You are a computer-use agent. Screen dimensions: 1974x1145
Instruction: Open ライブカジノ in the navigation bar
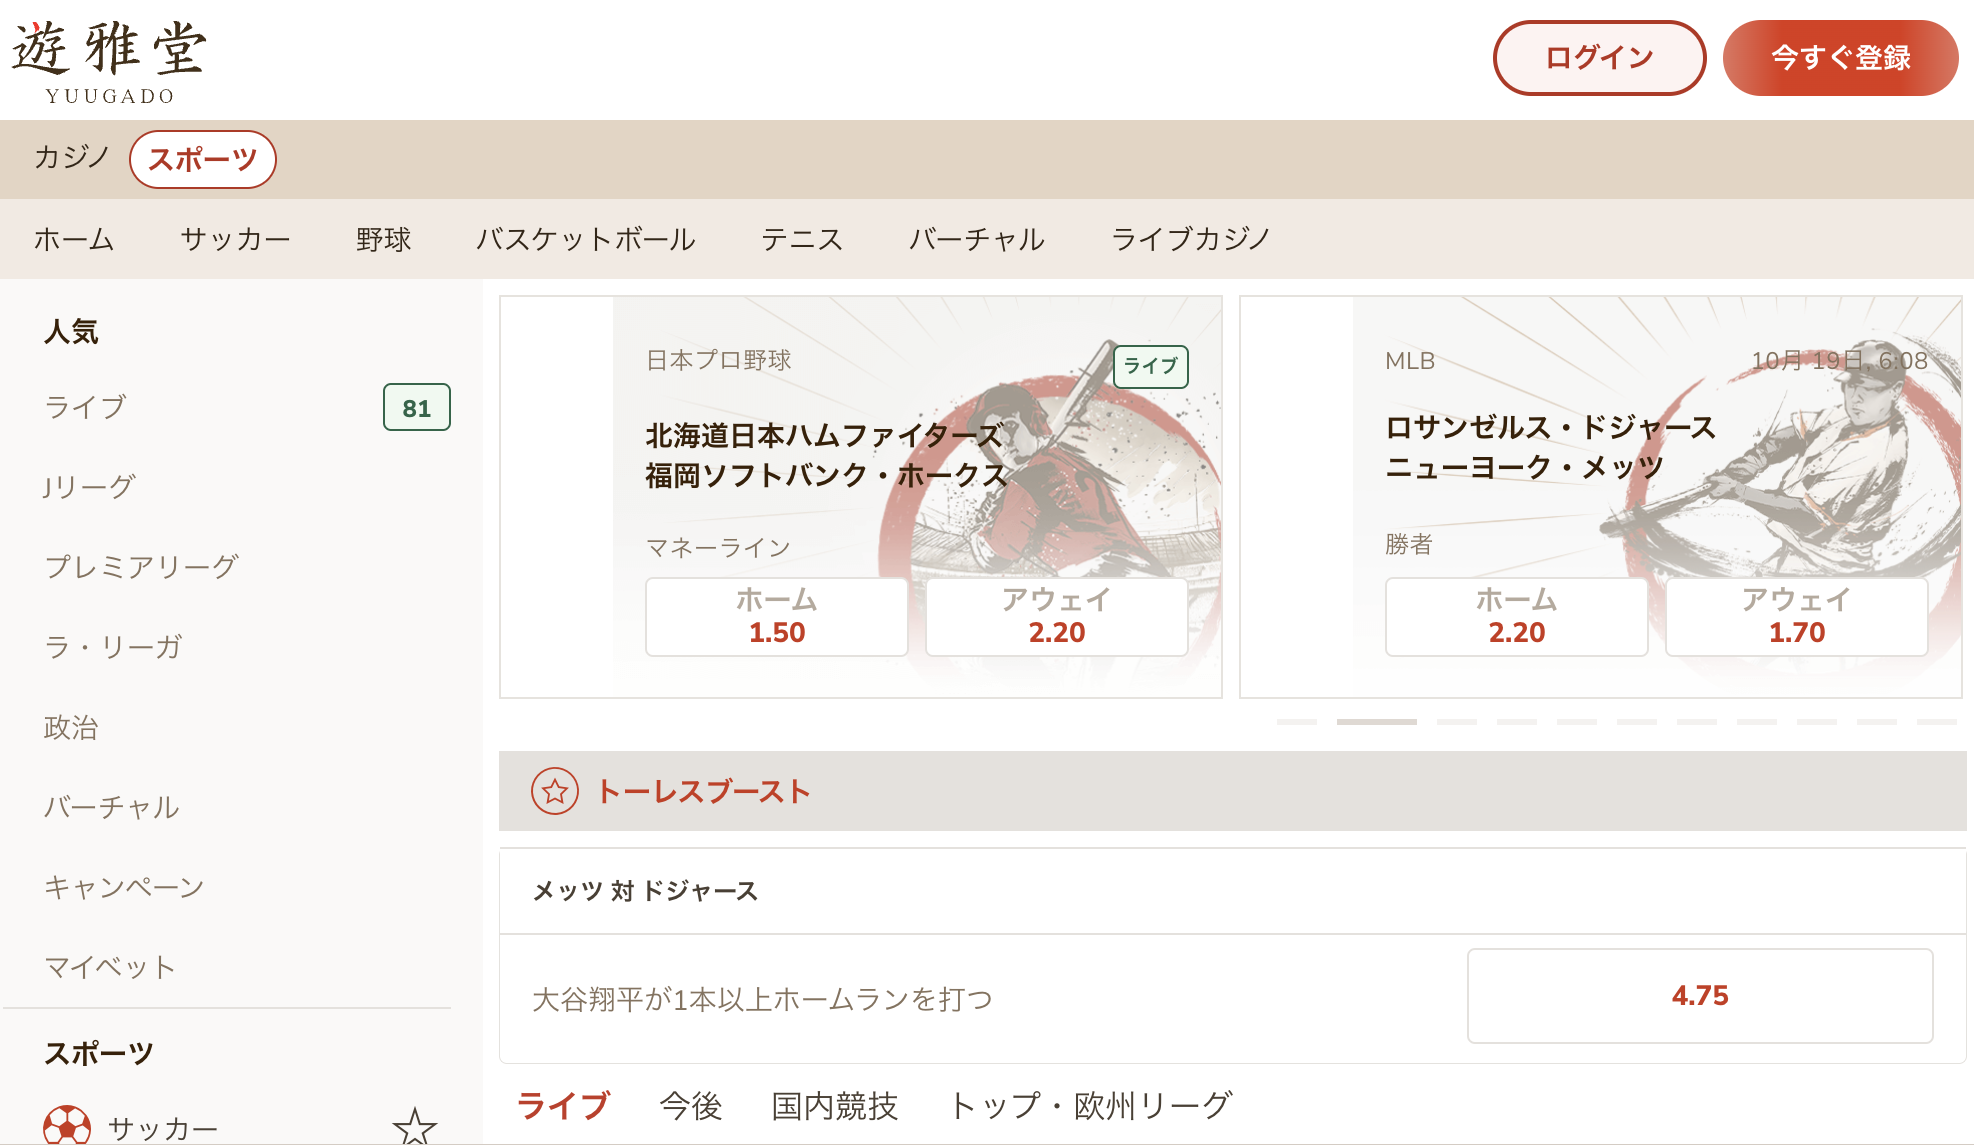click(x=1191, y=239)
